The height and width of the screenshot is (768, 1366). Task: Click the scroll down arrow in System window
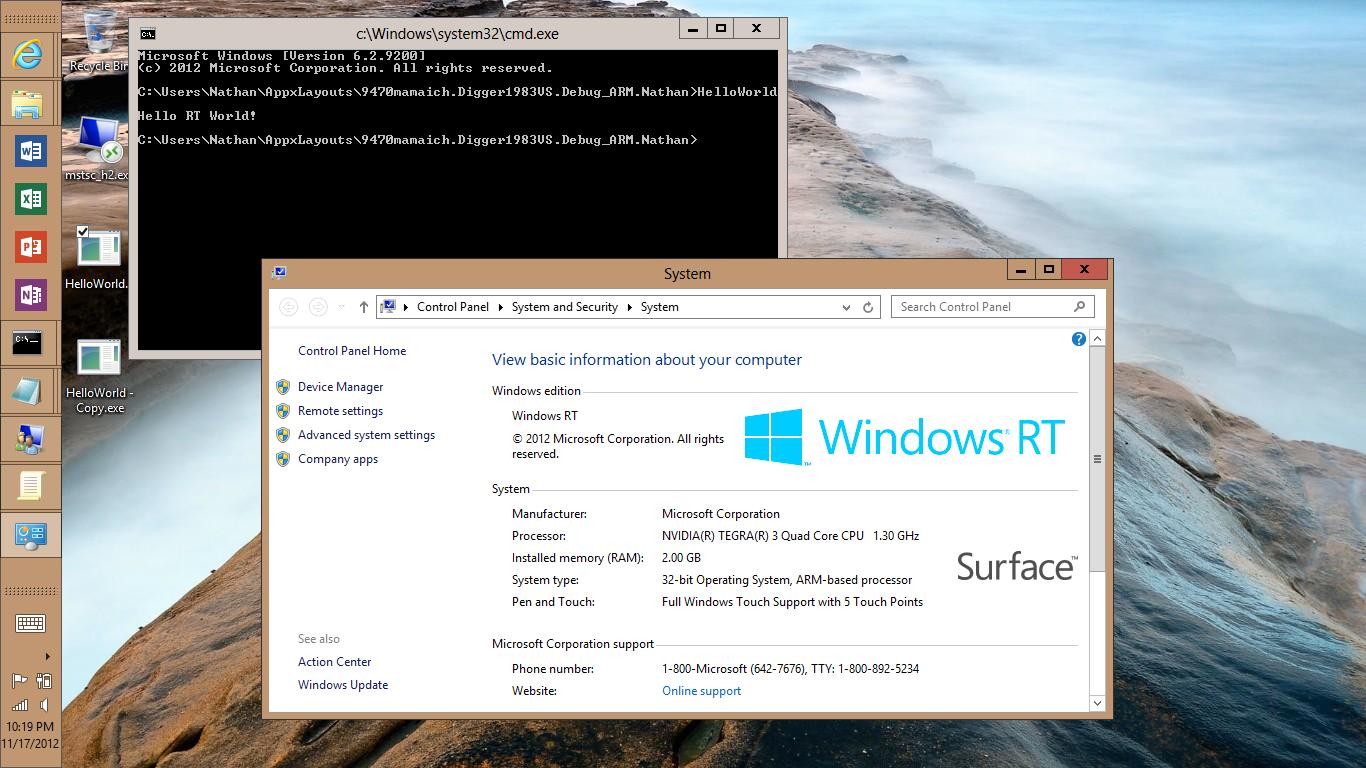1097,703
